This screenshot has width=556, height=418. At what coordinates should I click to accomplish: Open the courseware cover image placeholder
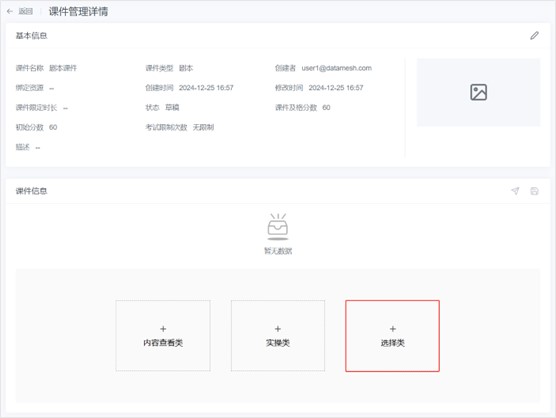point(478,92)
